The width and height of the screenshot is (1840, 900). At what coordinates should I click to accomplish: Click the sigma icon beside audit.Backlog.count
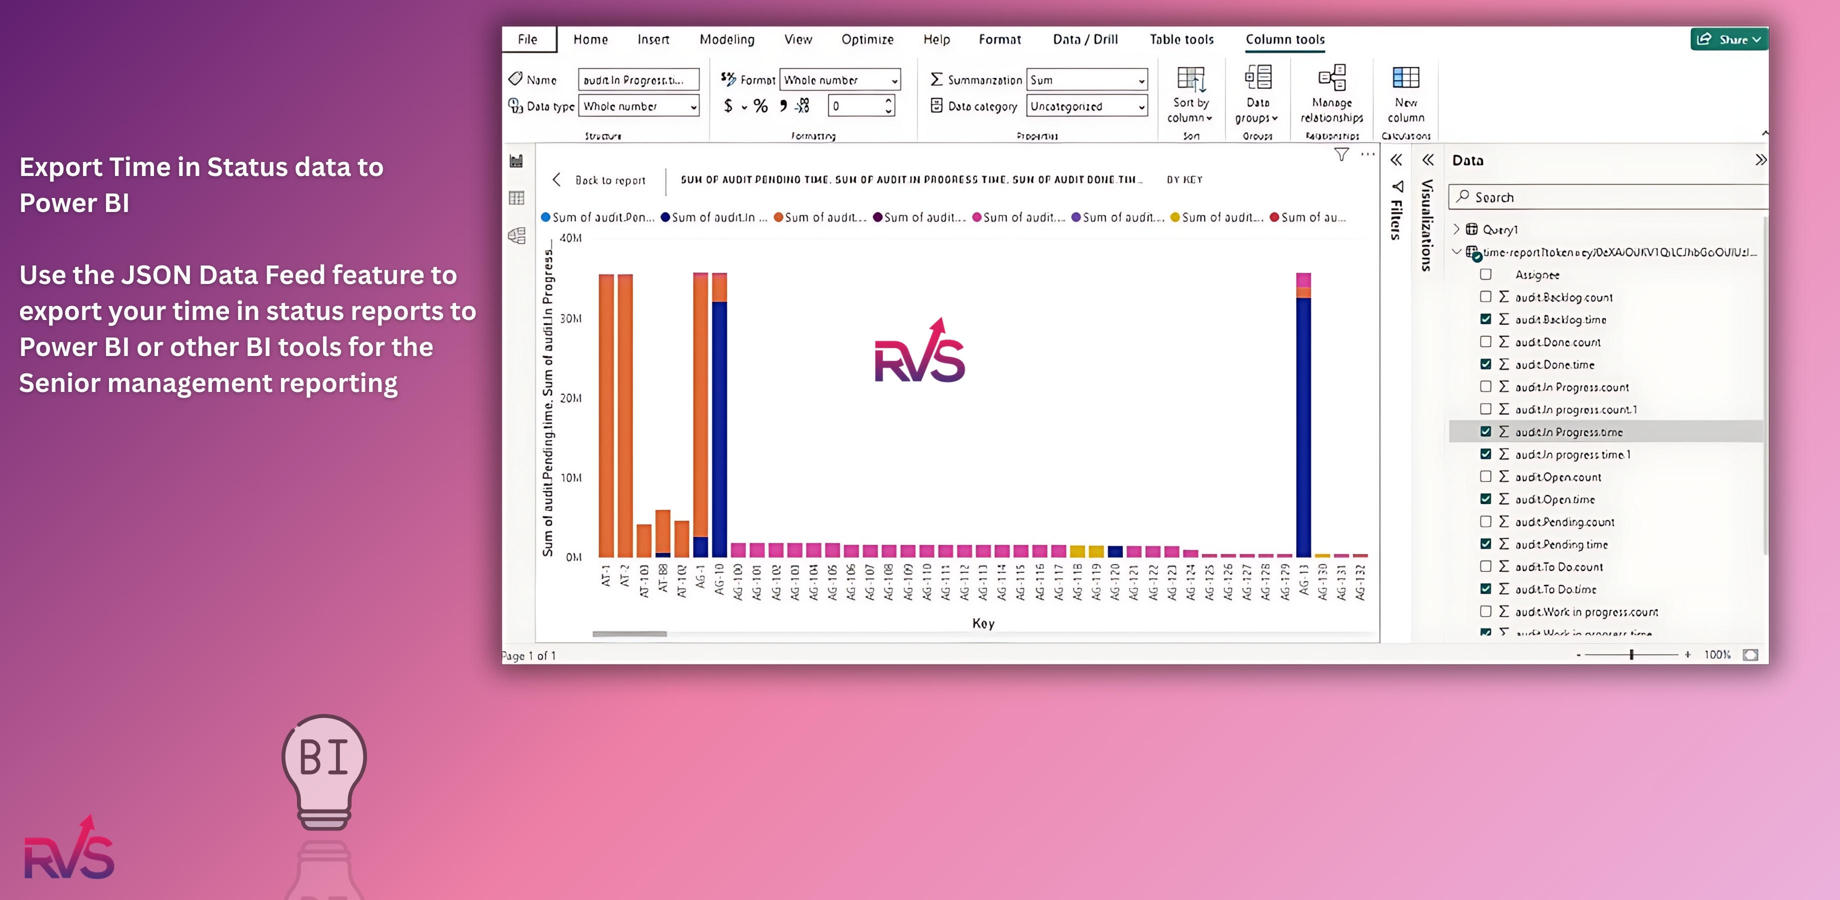1503,297
